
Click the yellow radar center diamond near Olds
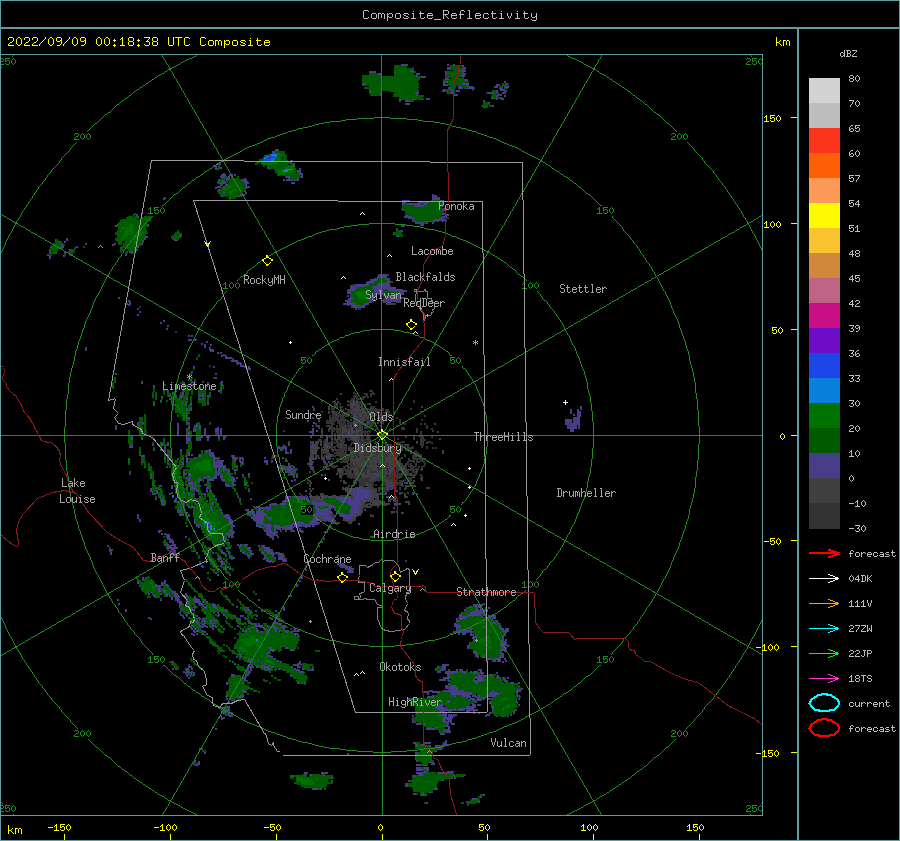382,435
